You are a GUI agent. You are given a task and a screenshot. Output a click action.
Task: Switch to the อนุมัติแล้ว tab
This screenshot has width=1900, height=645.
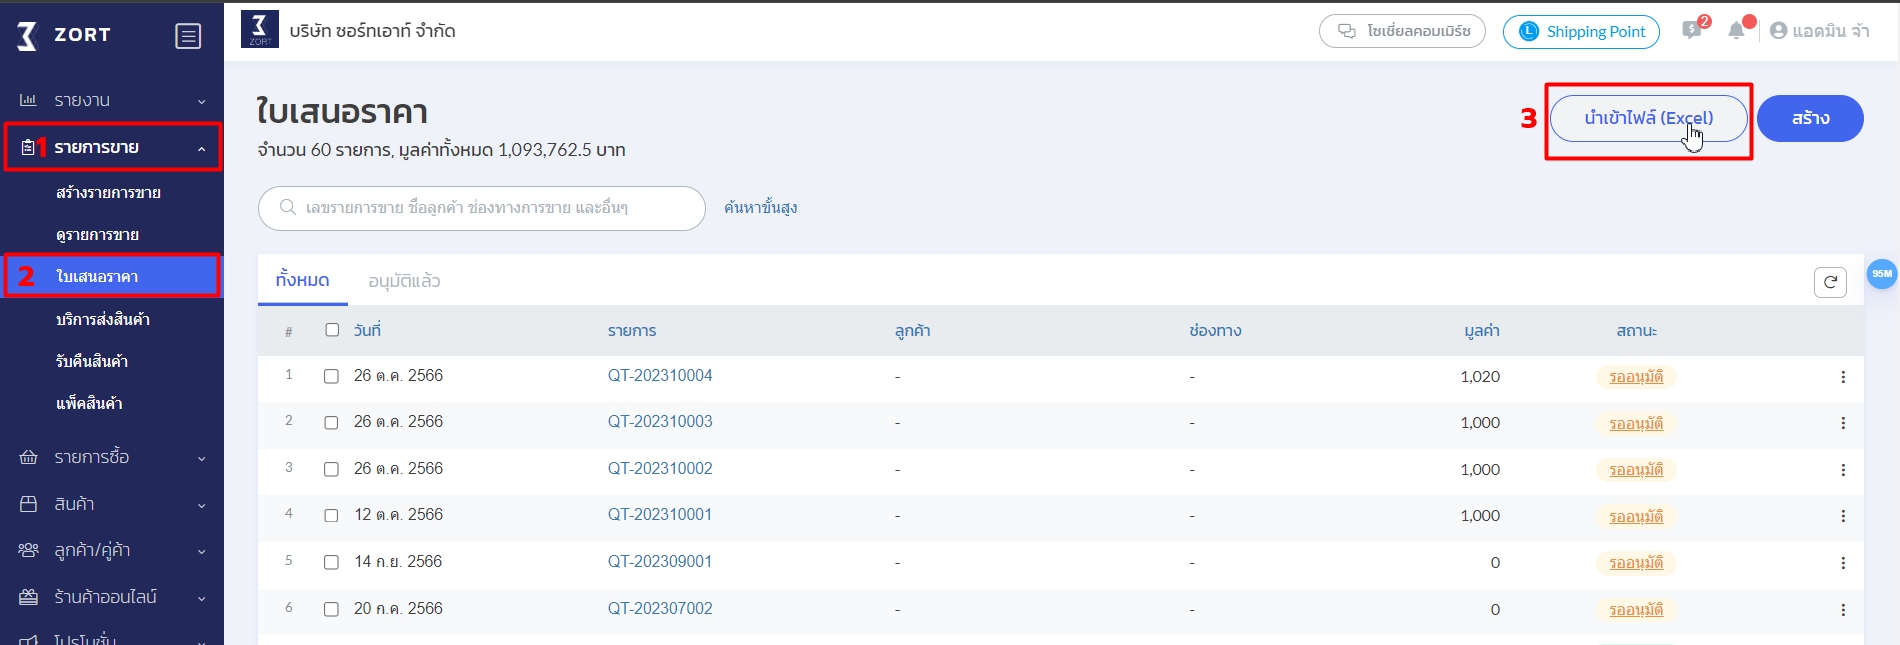[x=404, y=281]
